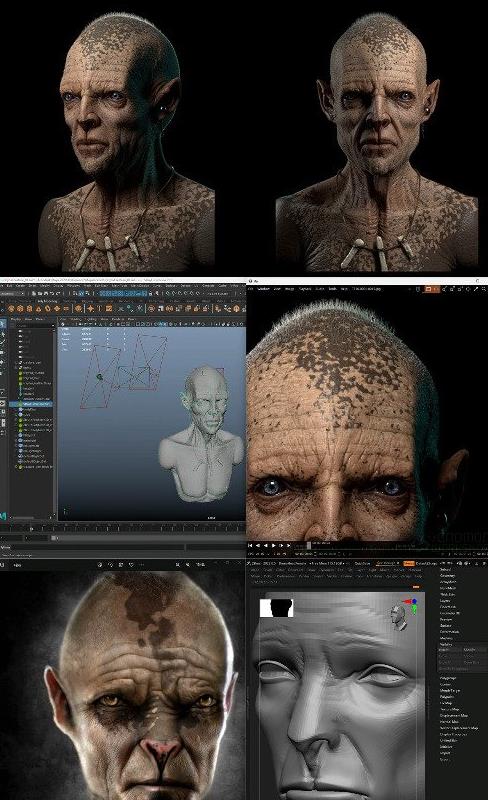This screenshot has height=800, width=488.
Task: Click the Maya time slider track
Action: [x=123, y=527]
